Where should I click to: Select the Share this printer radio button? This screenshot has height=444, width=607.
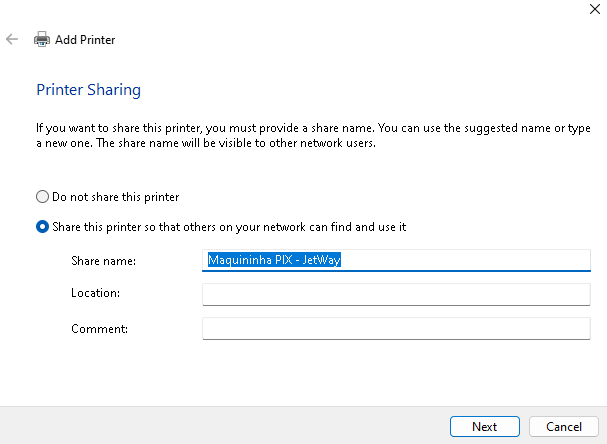tap(42, 227)
